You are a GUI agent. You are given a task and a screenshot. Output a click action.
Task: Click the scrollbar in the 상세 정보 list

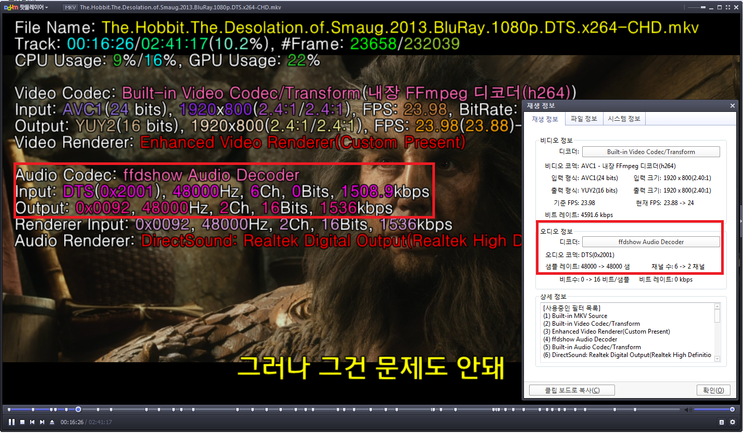point(717,333)
